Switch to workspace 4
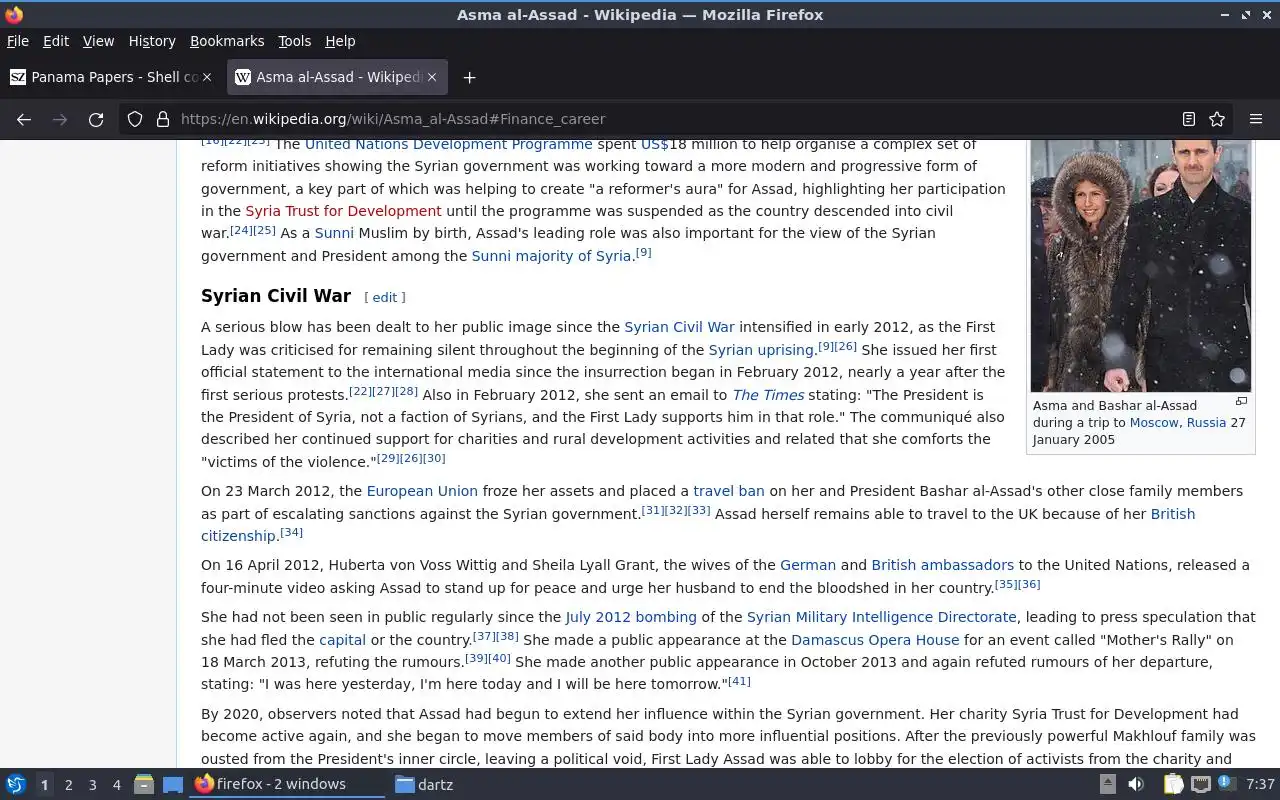Viewport: 1280px width, 800px height. coord(116,785)
